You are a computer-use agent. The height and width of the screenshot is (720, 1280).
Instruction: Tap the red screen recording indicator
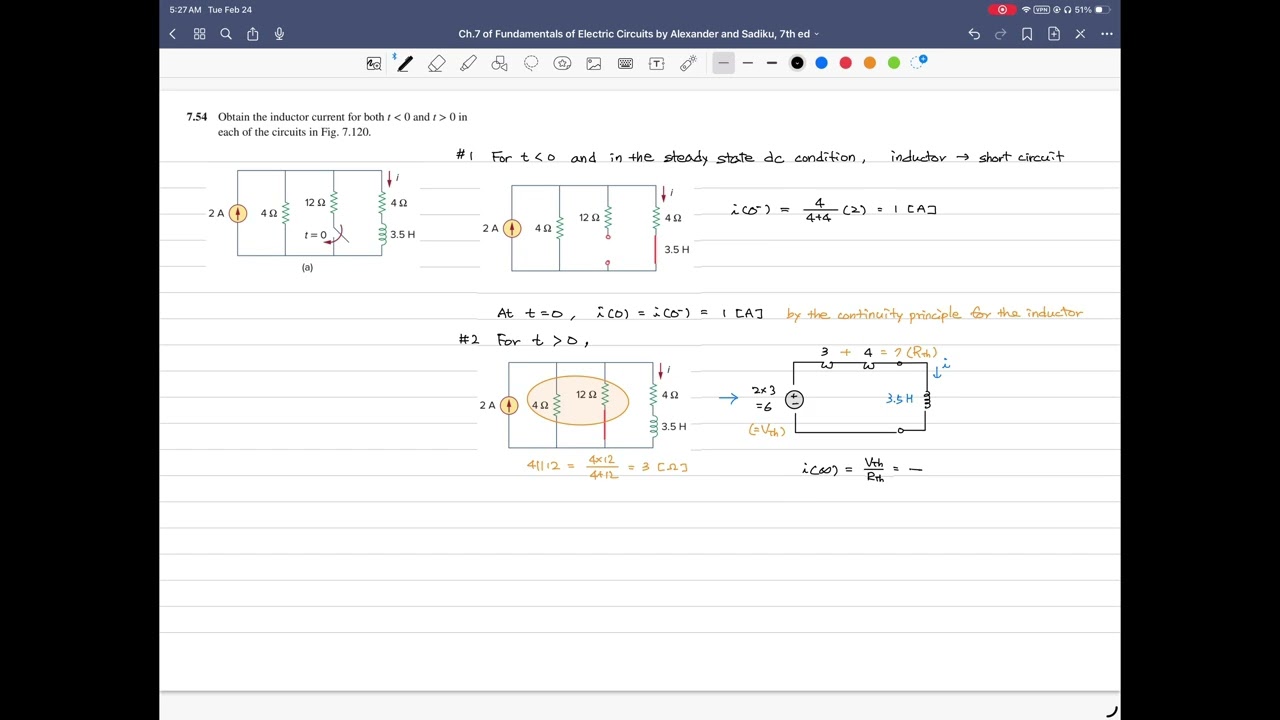click(1002, 9)
